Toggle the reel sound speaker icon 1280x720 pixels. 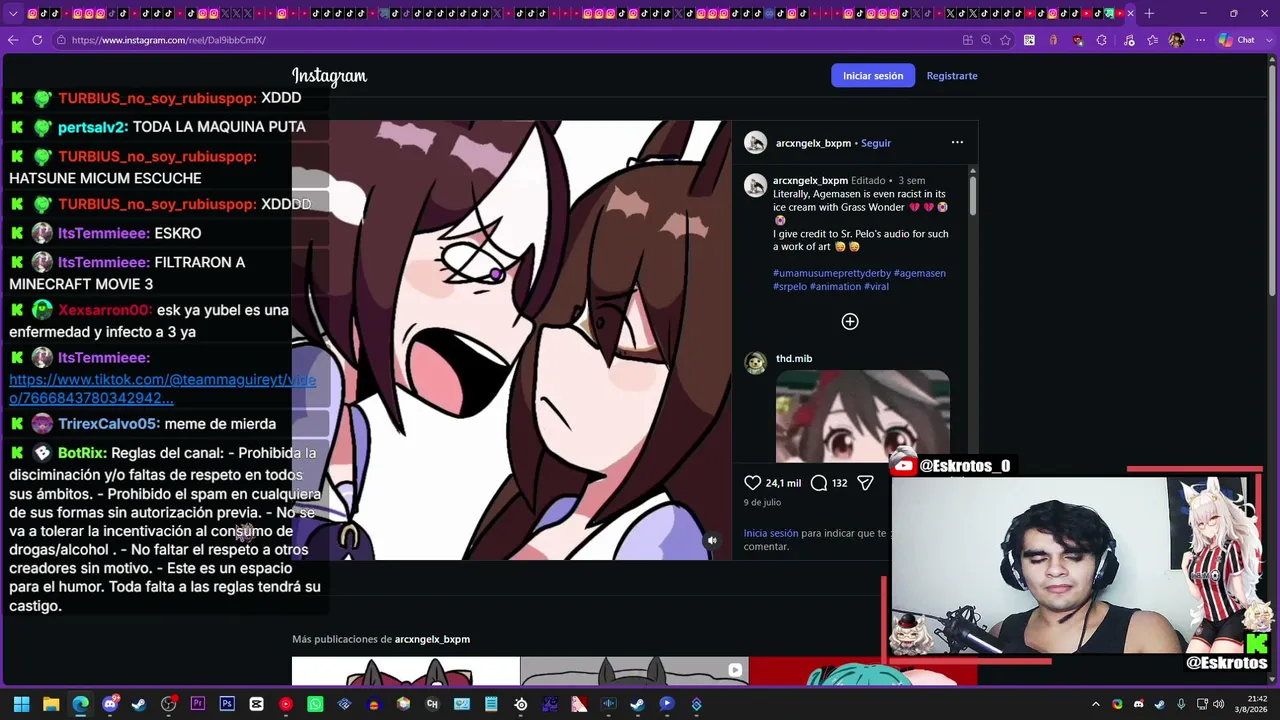[712, 540]
